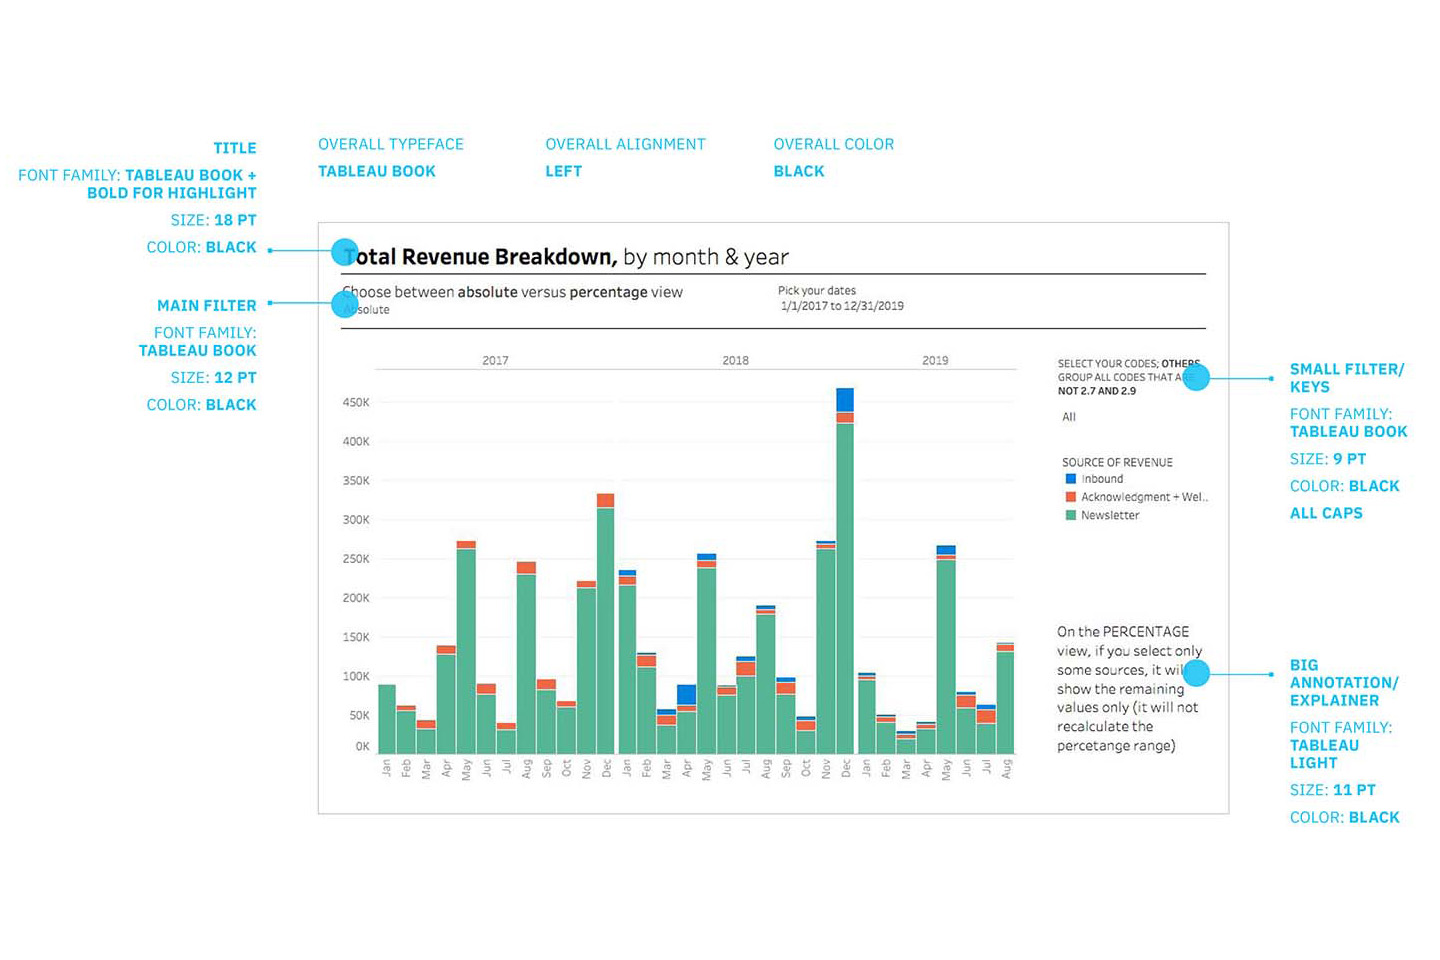1440x960 pixels.
Task: Click the blue dot beside the Select Your Codes text
Action: [1196, 377]
